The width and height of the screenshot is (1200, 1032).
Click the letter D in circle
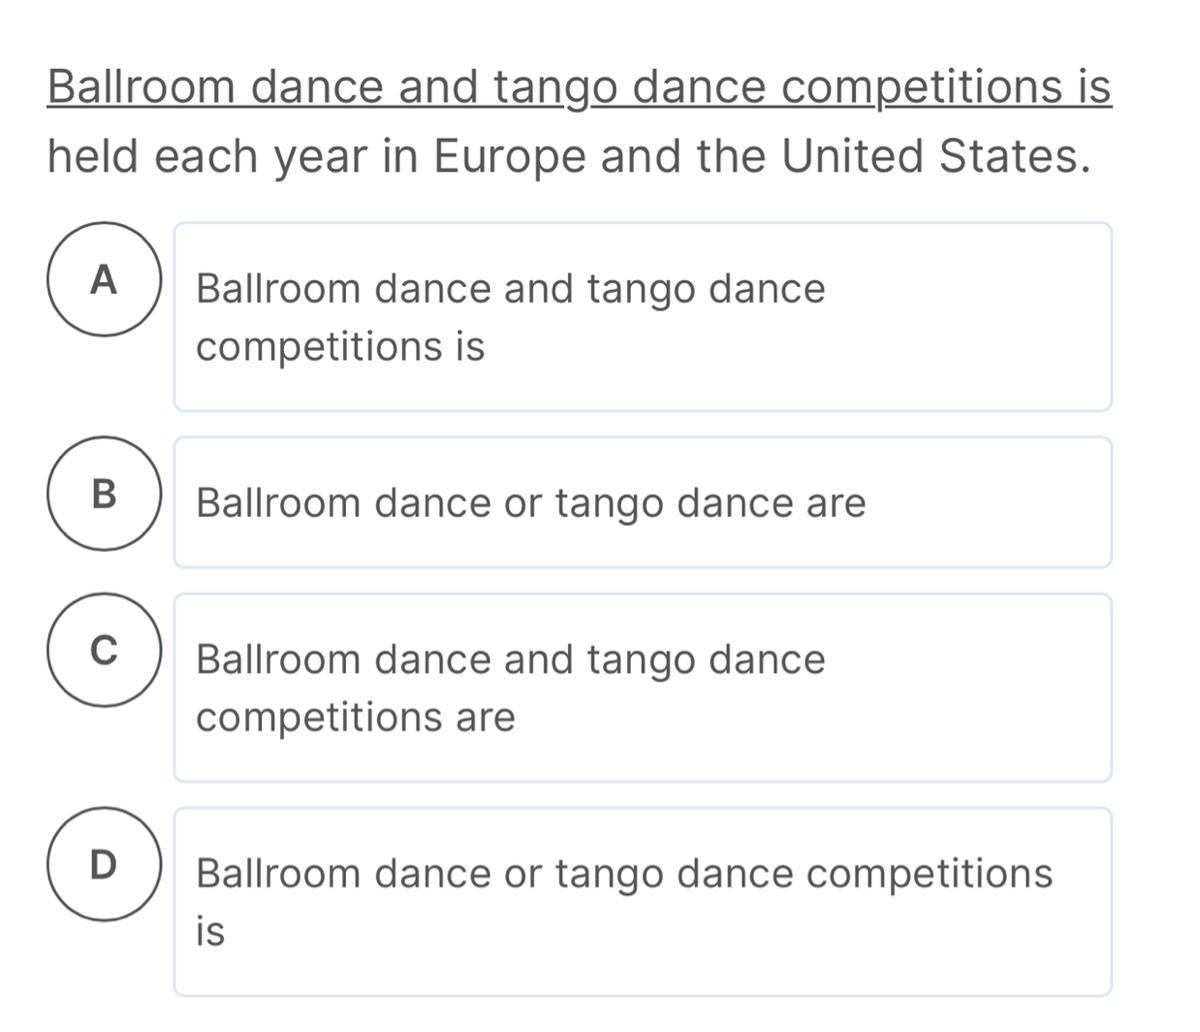pos(103,865)
